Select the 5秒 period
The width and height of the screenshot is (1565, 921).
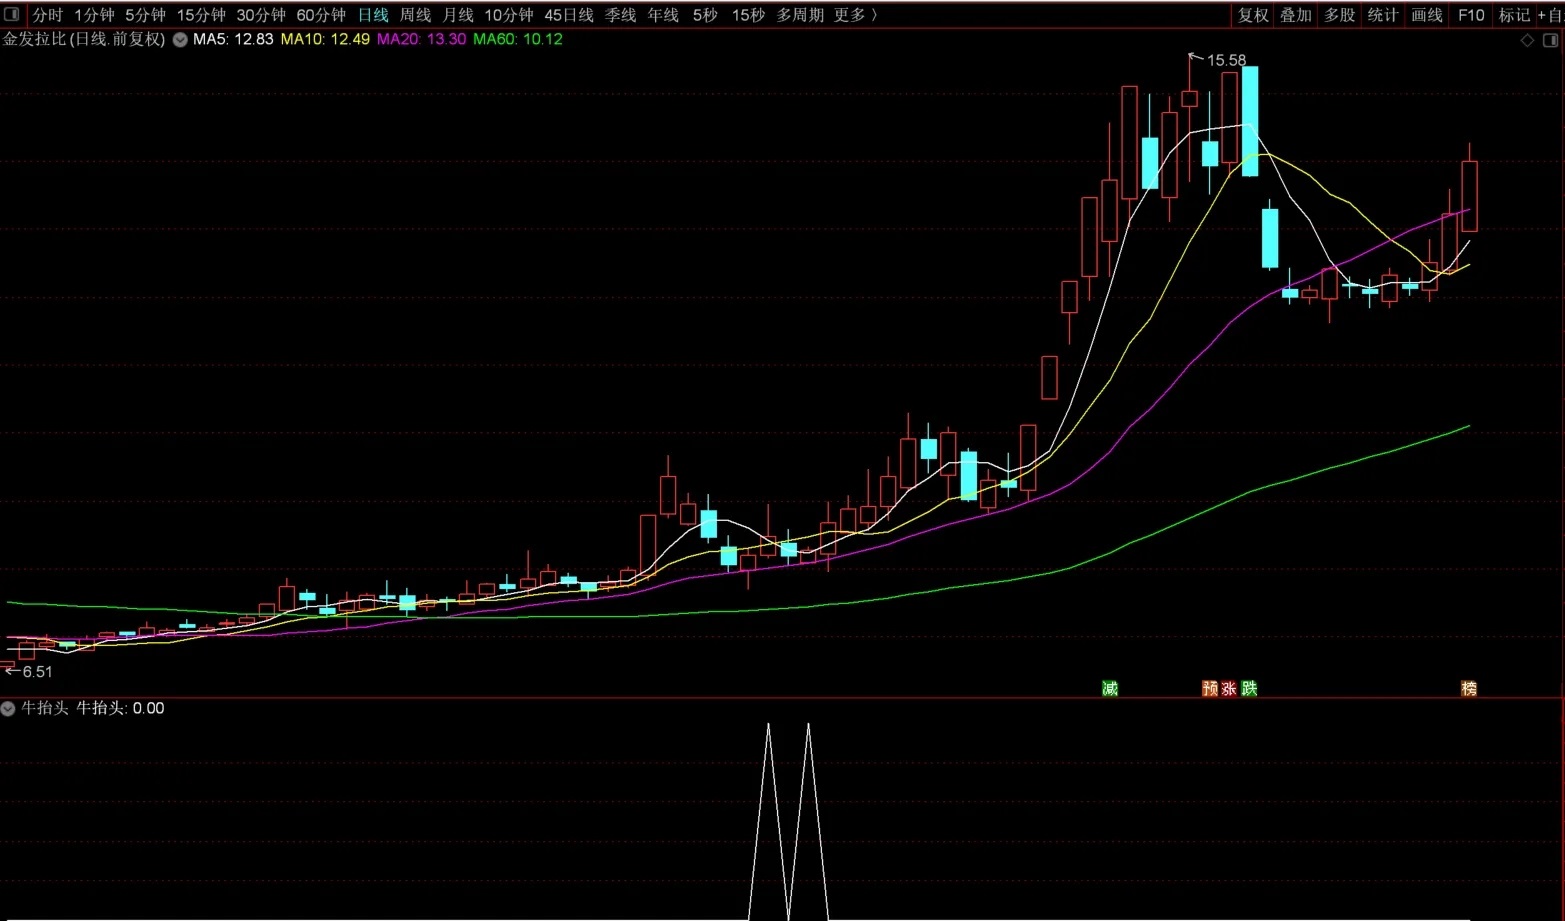[x=705, y=15]
